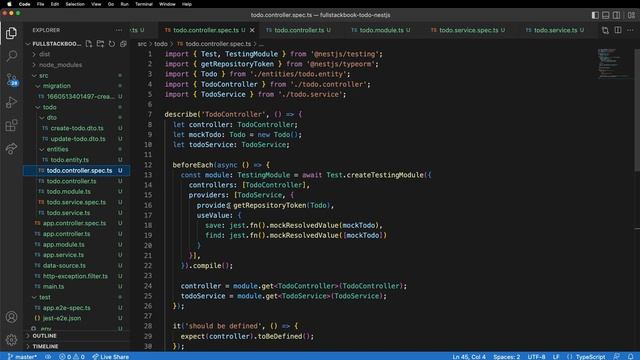Image resolution: width=640 pixels, height=360 pixels.
Task: Close the todo.controller.spec.ts tab
Action: click(x=252, y=30)
